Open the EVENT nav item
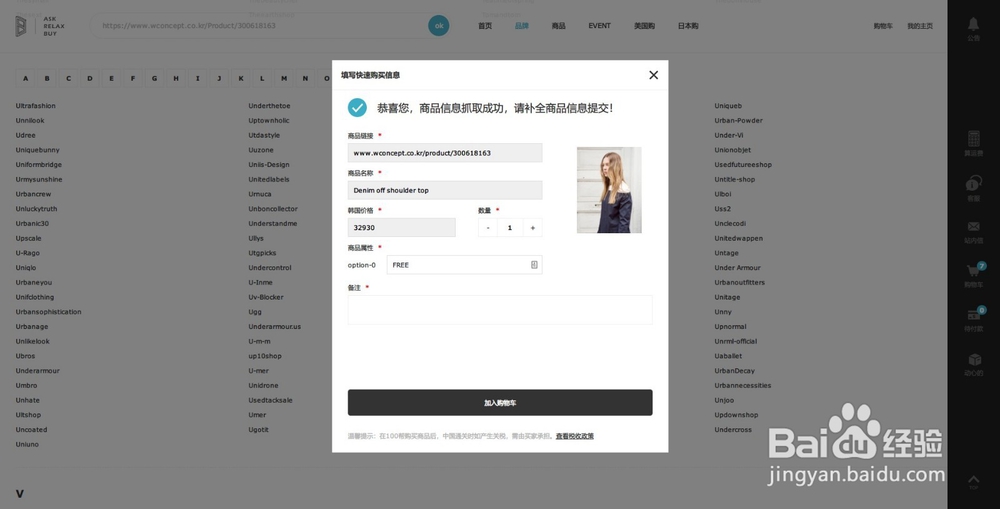This screenshot has height=509, width=1000. coord(599,26)
